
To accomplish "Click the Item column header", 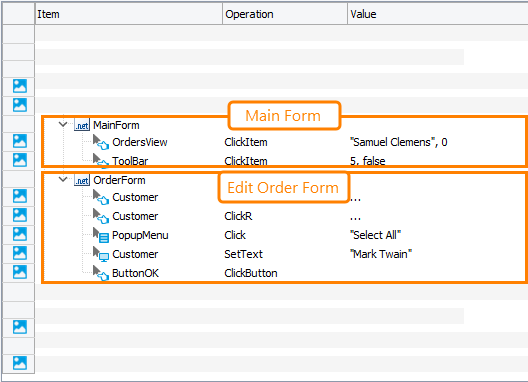I will point(129,14).
